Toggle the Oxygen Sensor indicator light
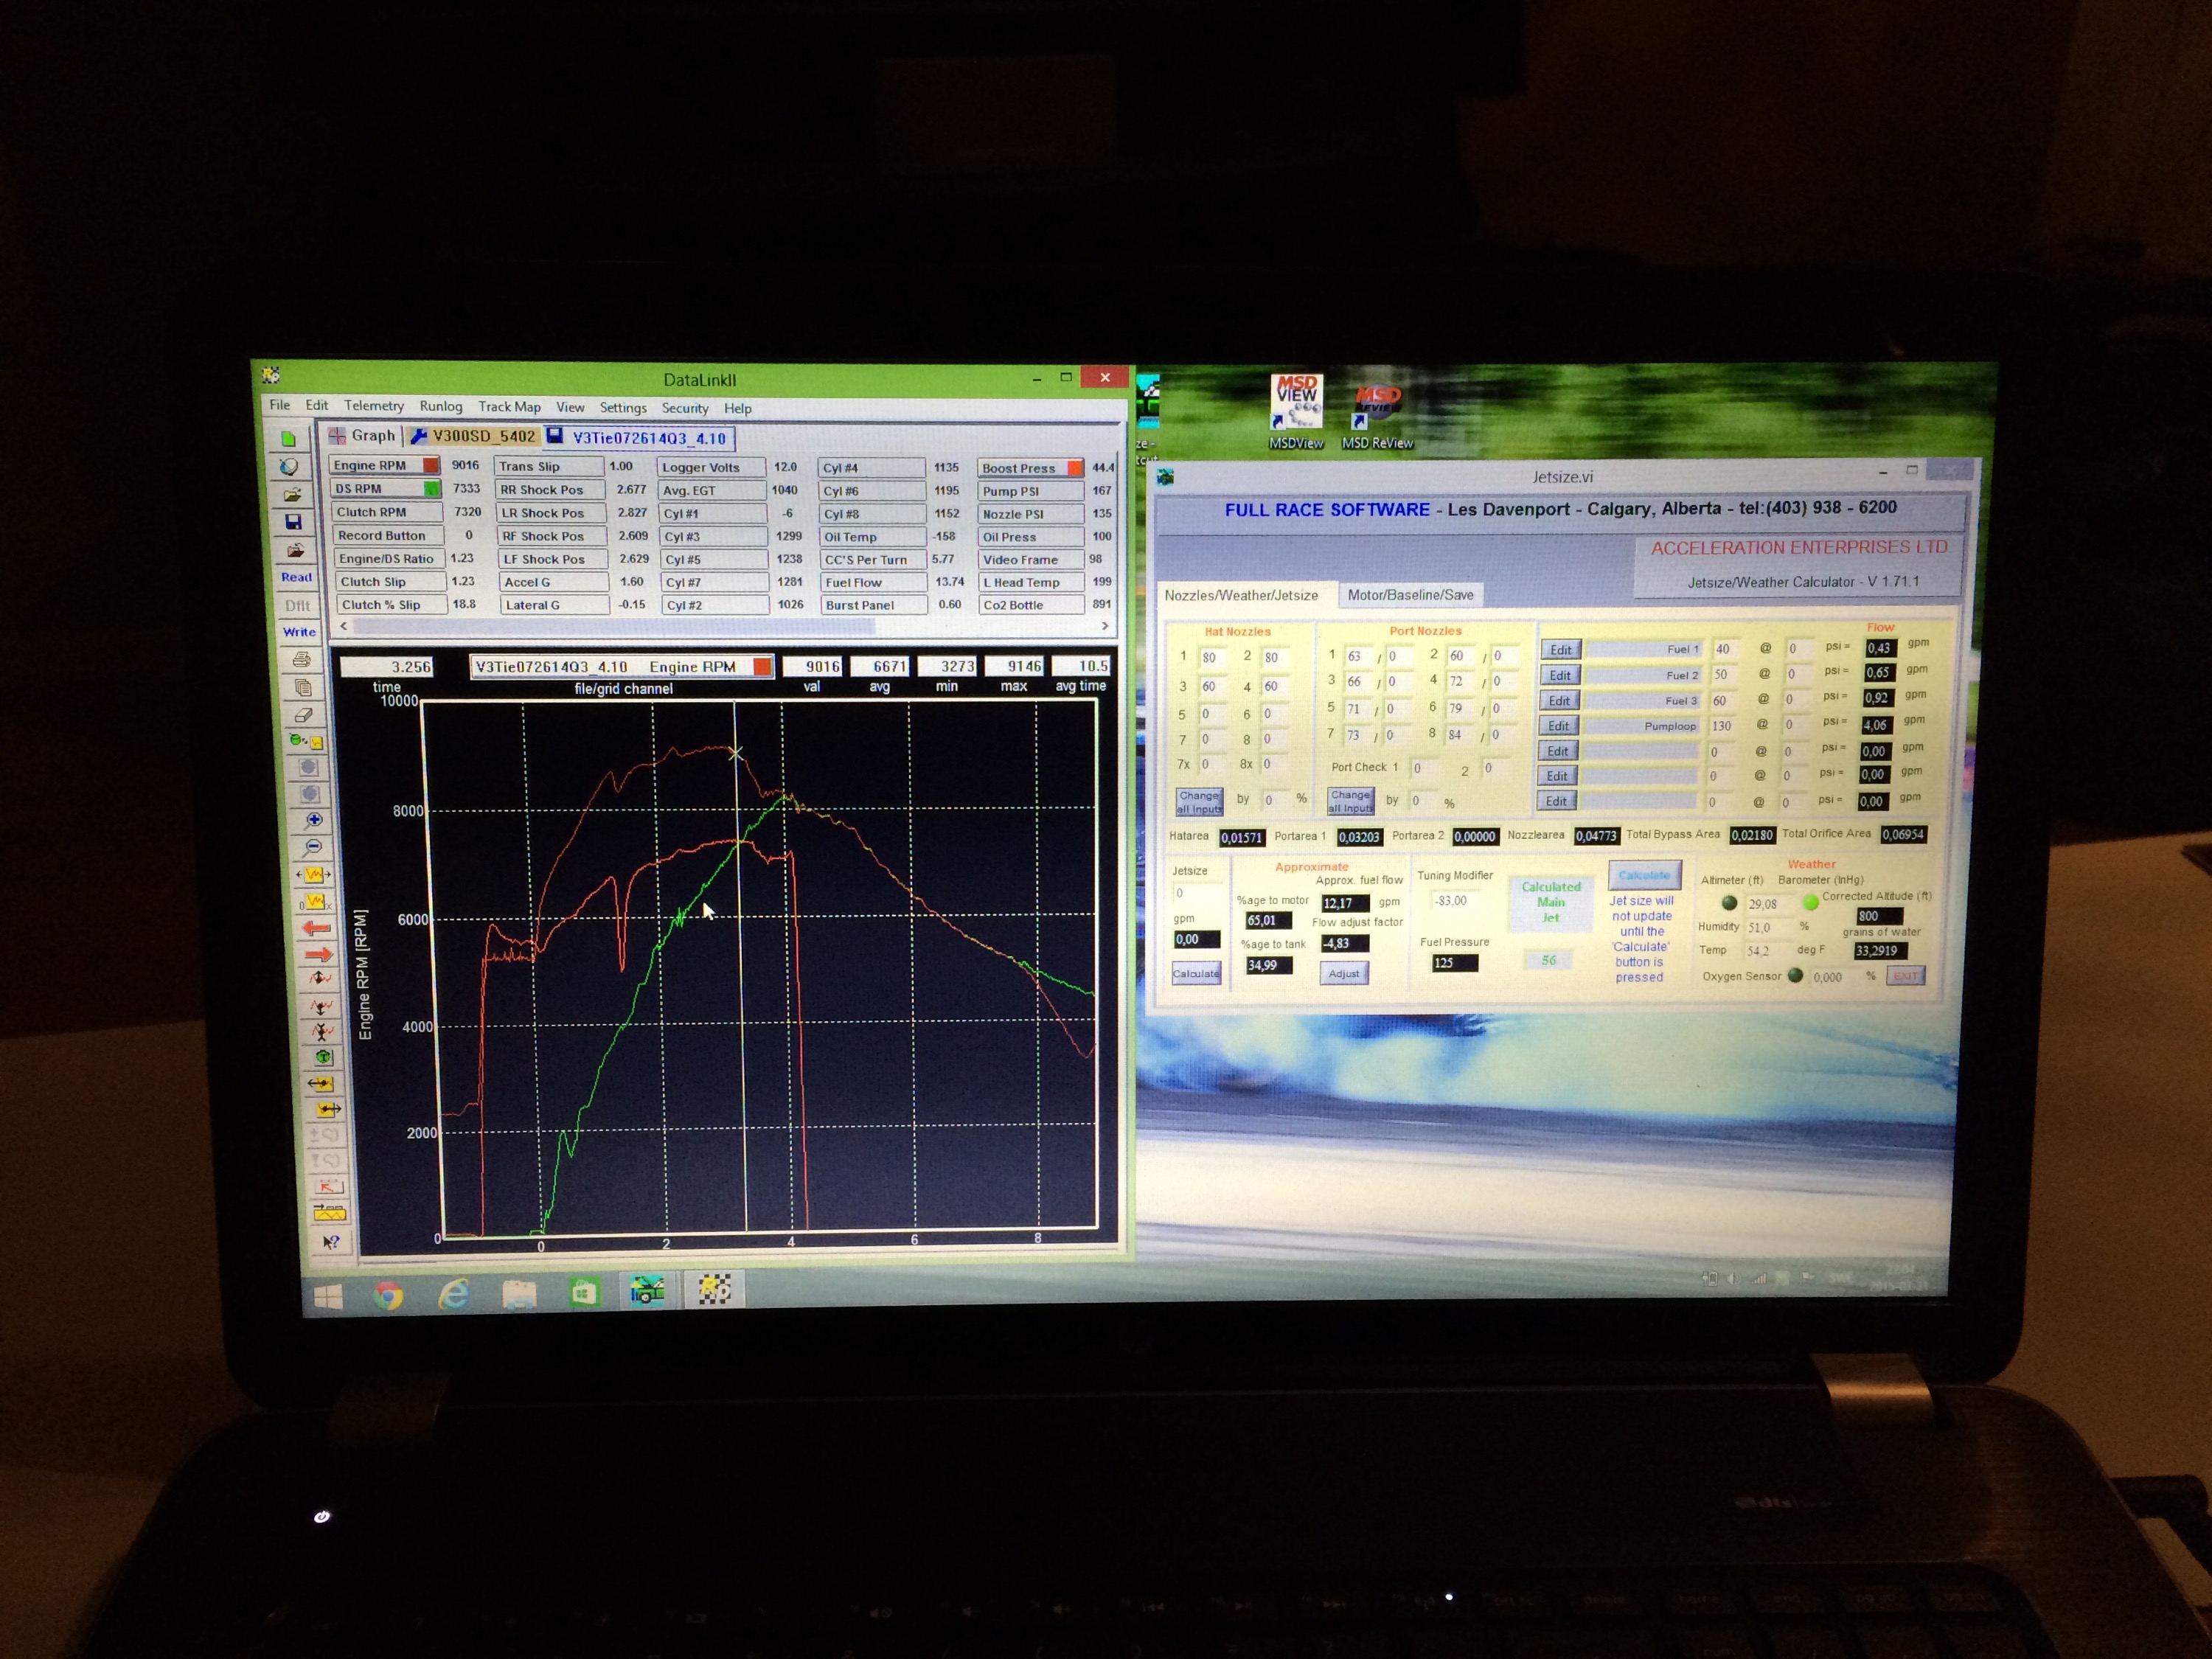The height and width of the screenshot is (1659, 2212). (1795, 975)
